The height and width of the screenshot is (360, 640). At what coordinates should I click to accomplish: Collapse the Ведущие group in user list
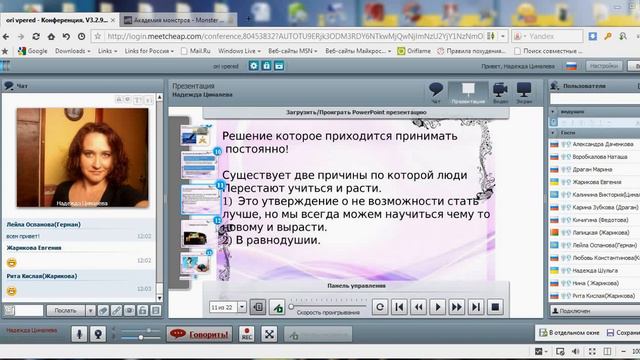553,111
